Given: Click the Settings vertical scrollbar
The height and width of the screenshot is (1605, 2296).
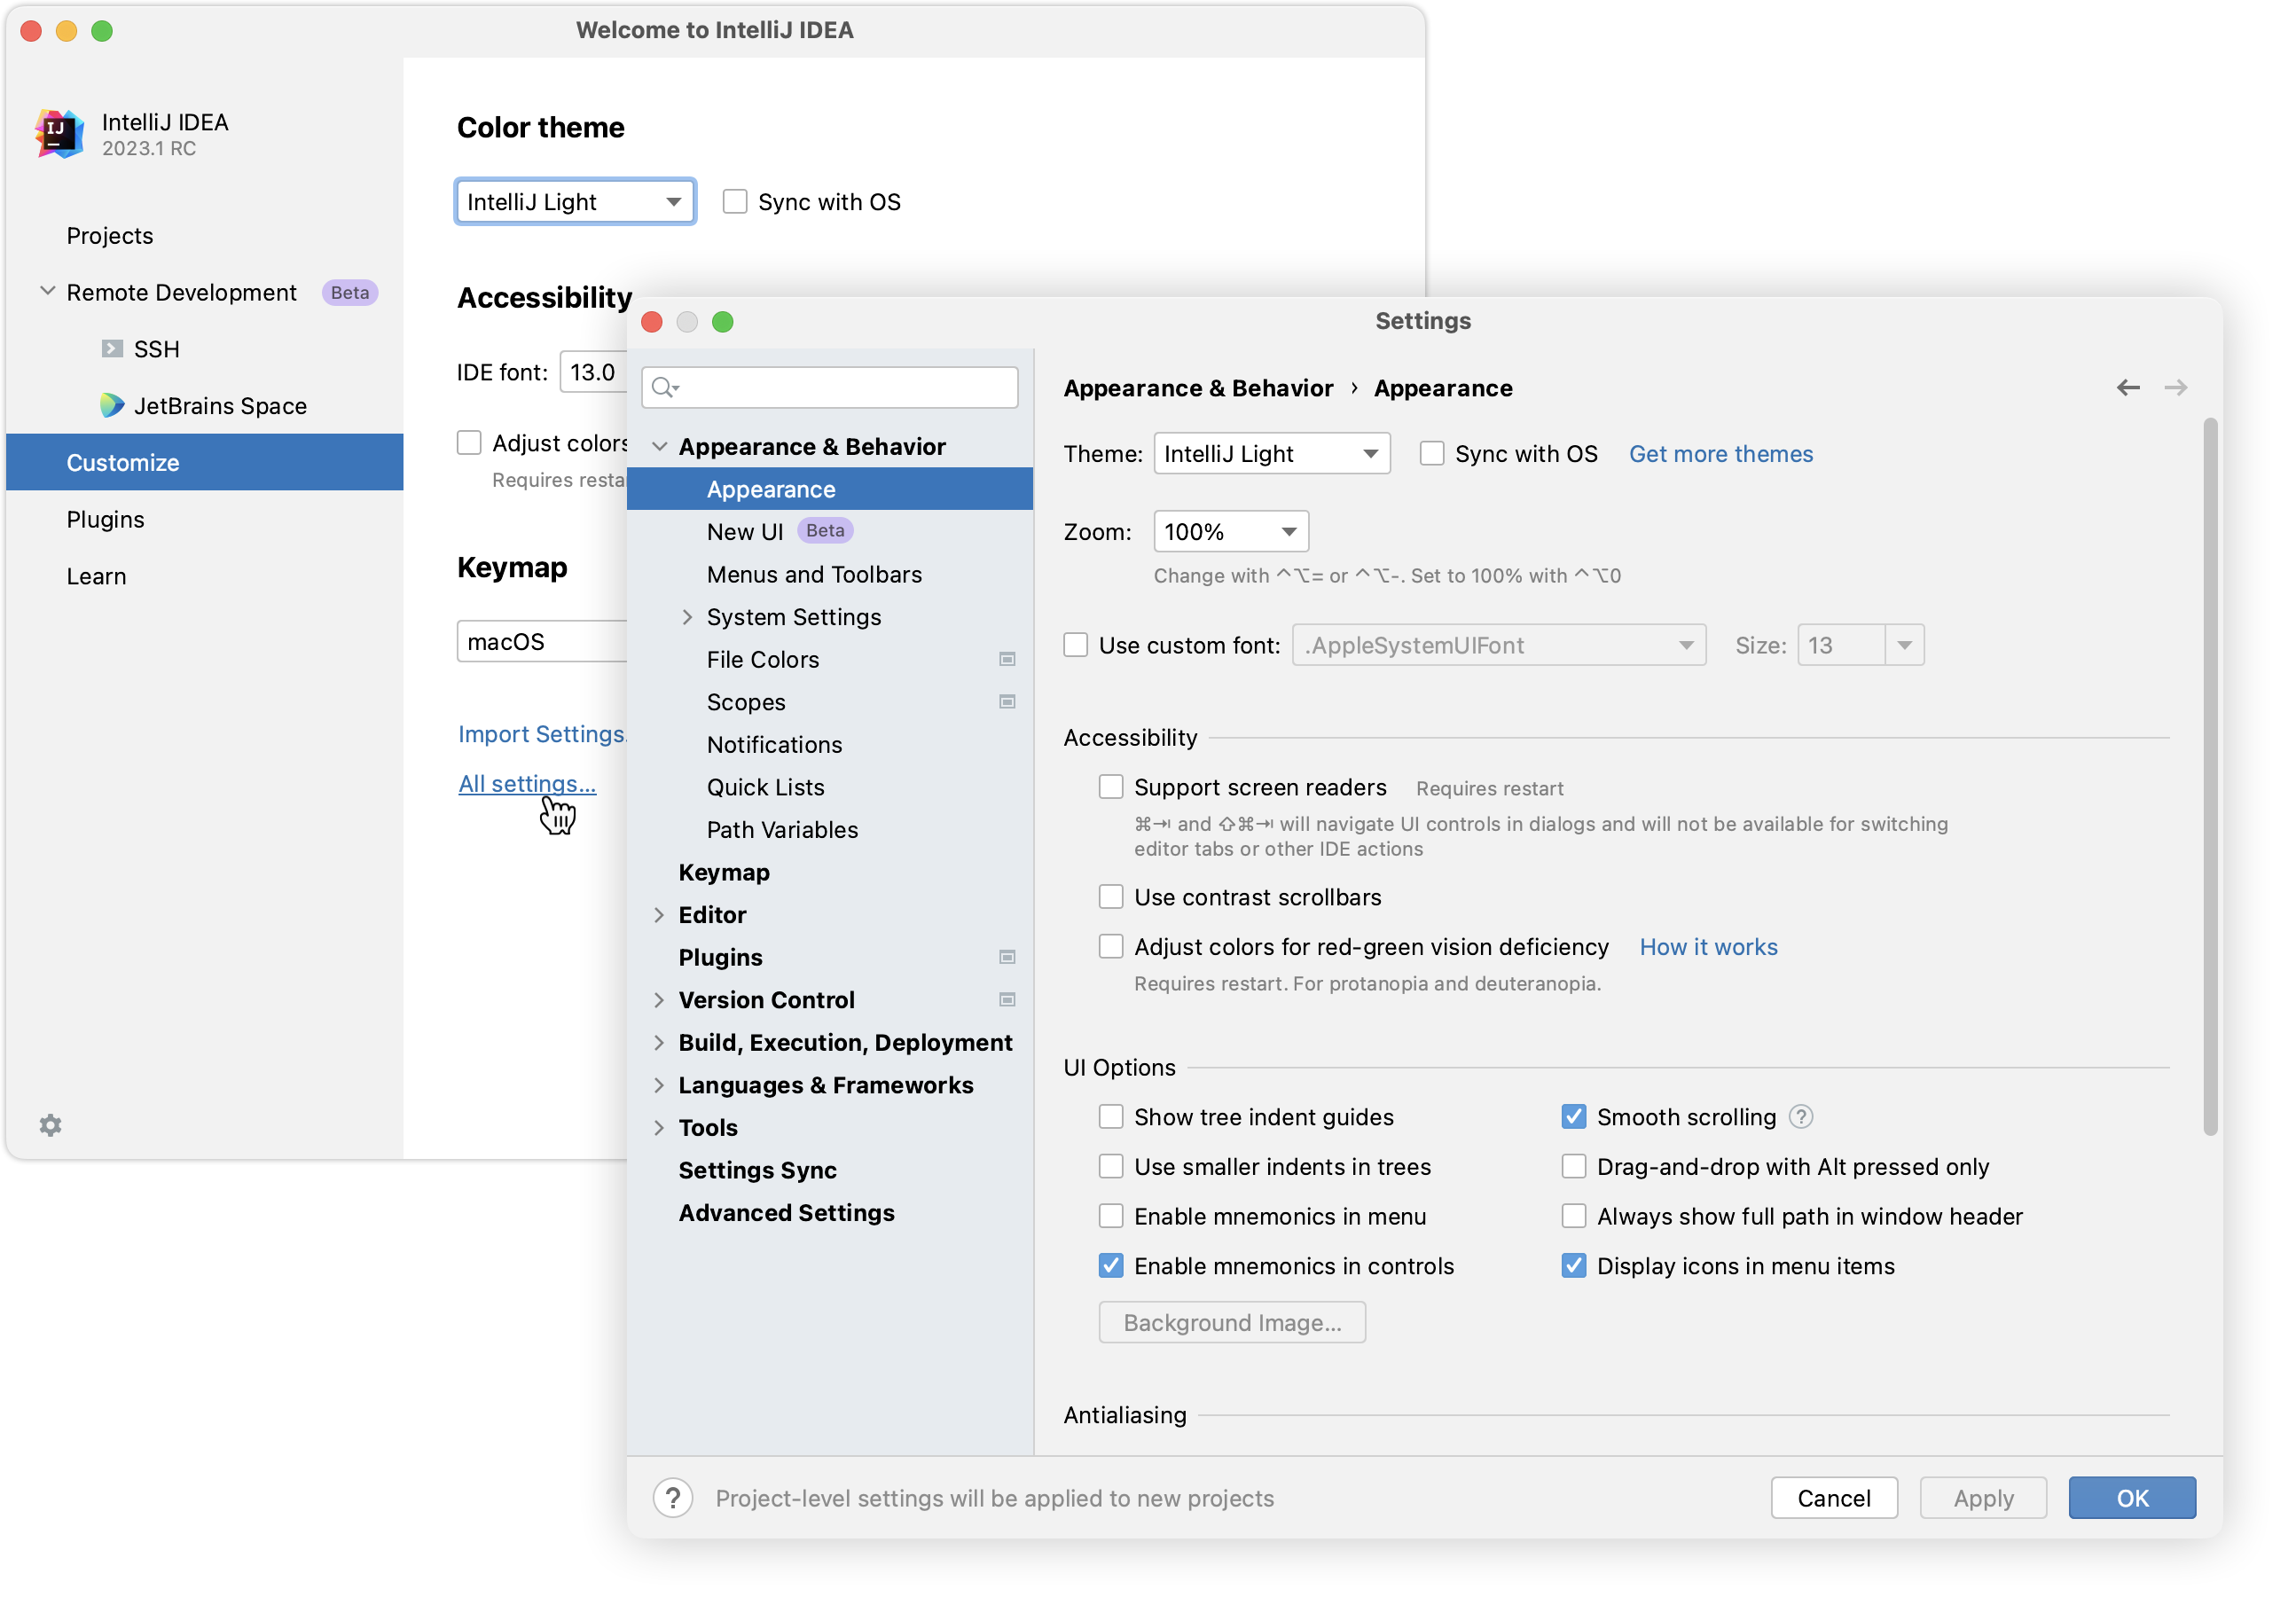Looking at the screenshot, I should [x=2209, y=776].
